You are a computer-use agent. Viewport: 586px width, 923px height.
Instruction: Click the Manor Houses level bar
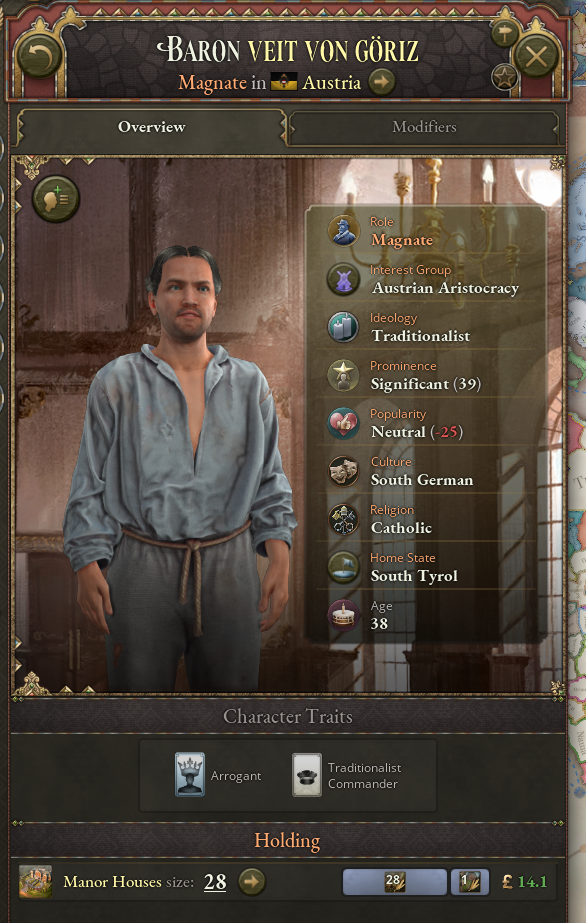coord(394,882)
